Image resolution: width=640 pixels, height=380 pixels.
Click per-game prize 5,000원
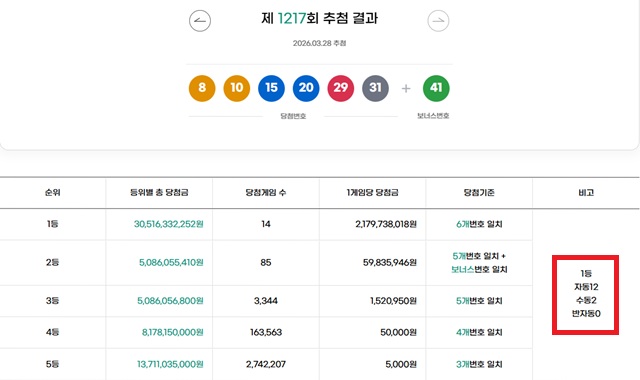[401, 364]
